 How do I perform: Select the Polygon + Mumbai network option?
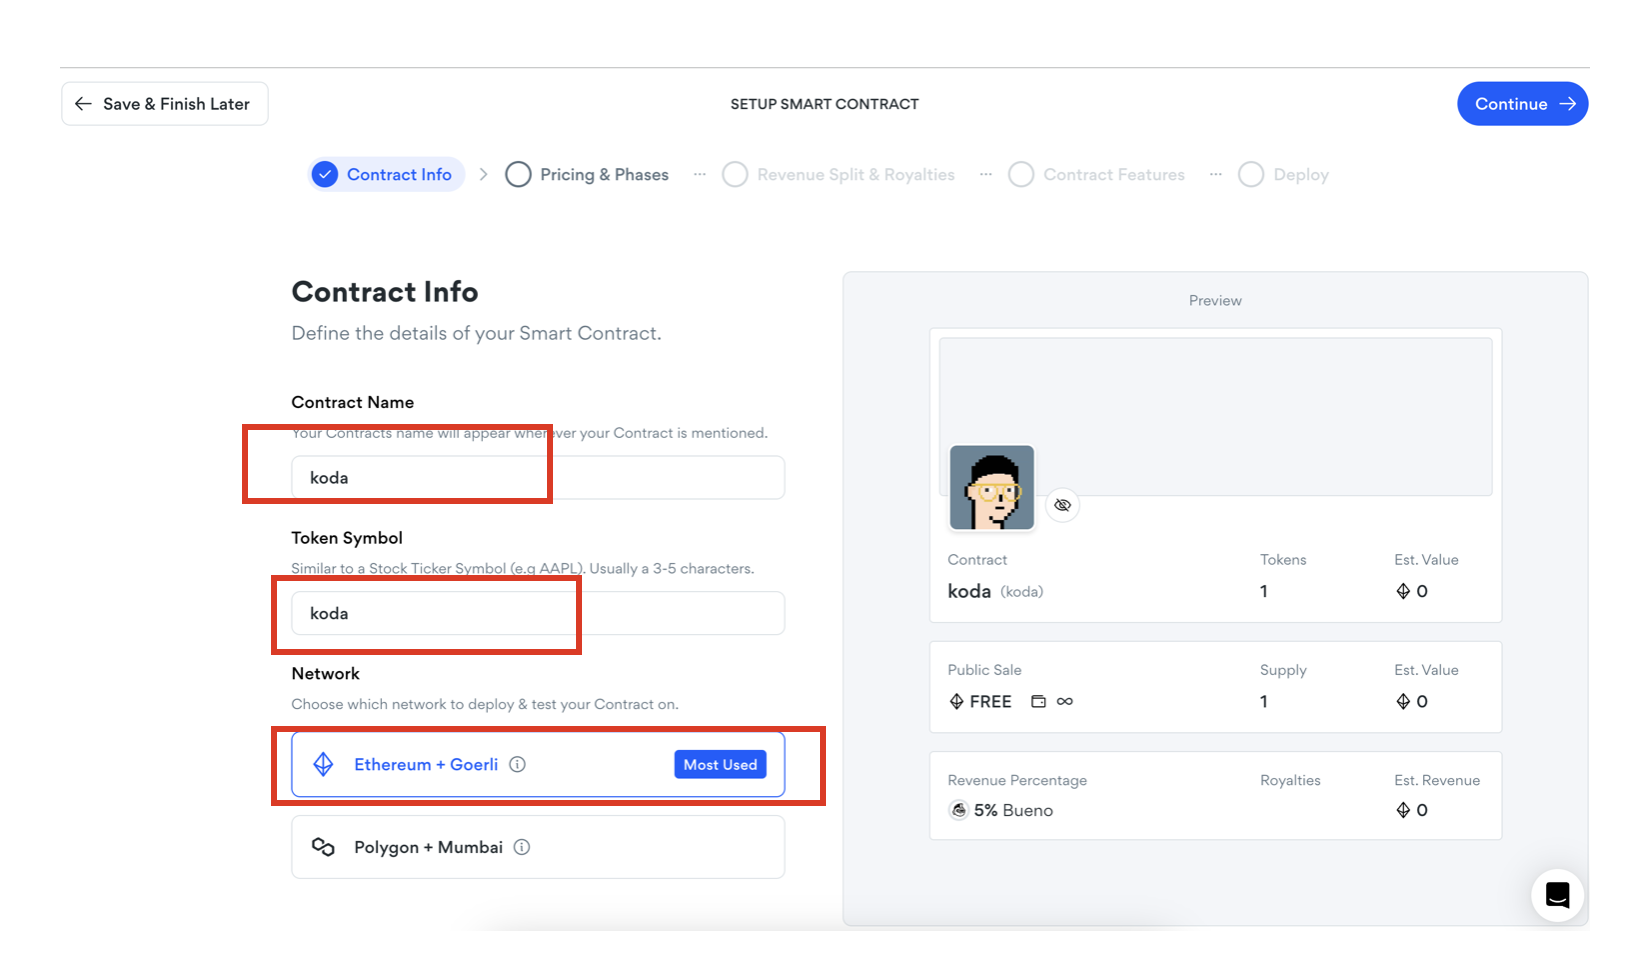click(538, 847)
